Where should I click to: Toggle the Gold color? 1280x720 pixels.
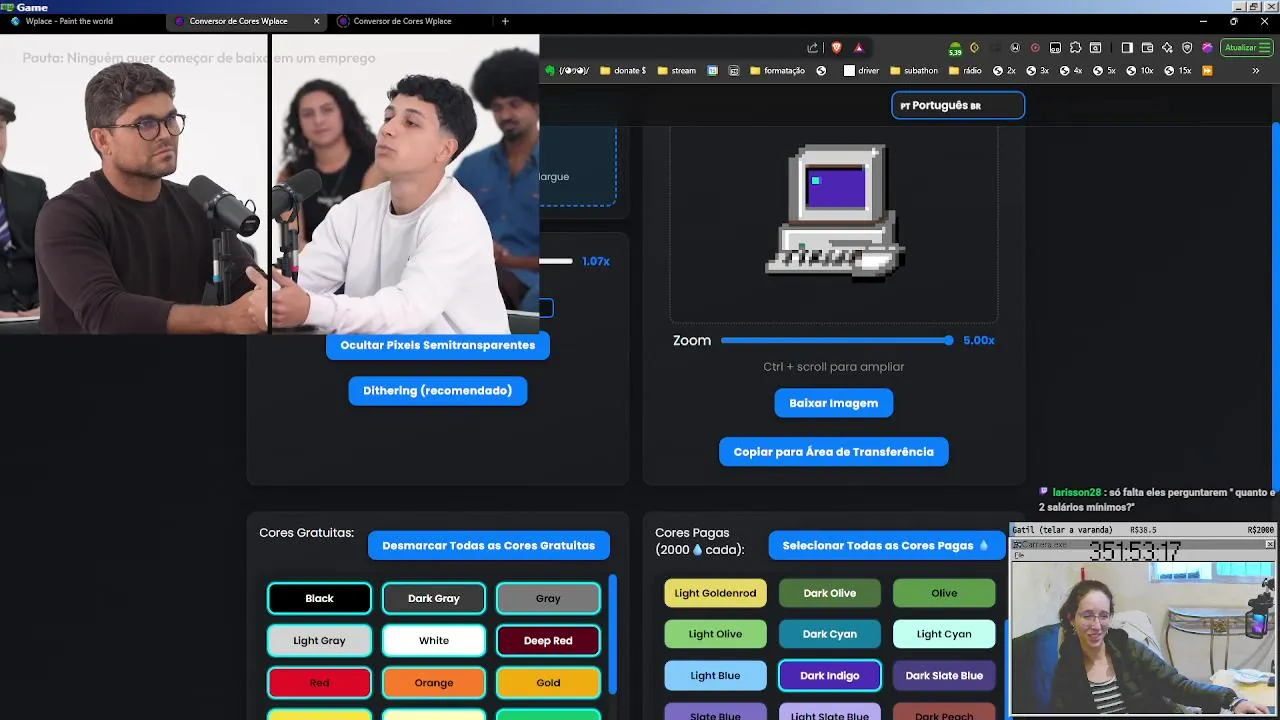pyautogui.click(x=548, y=682)
